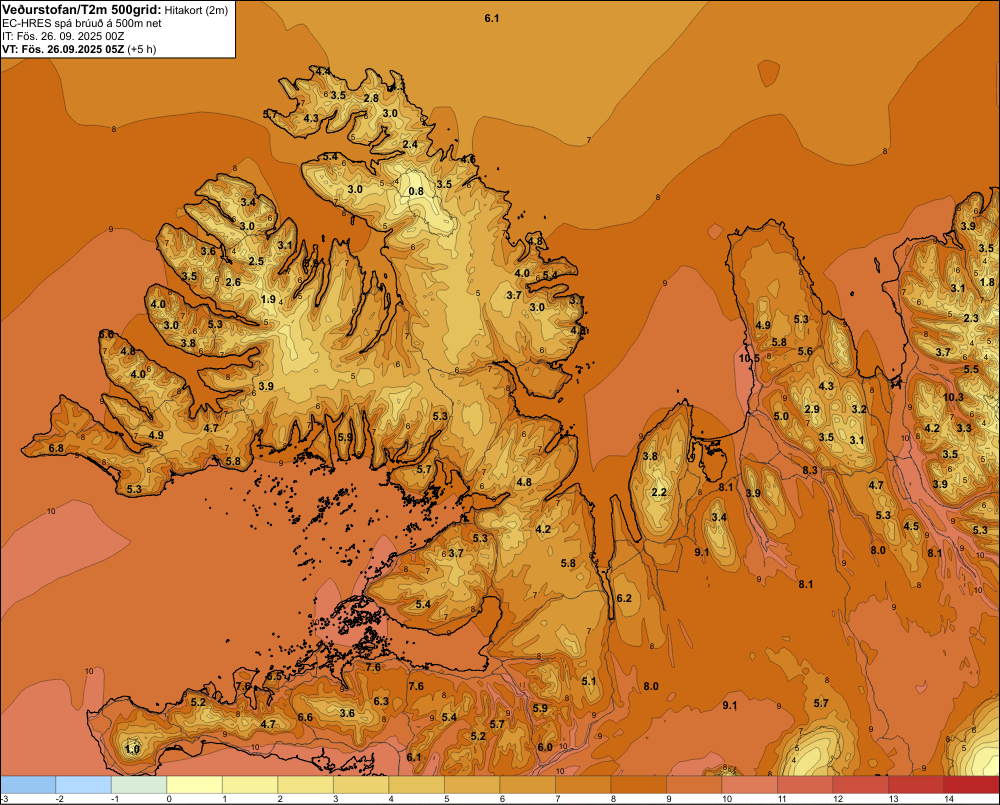Click the temperature value 1.0 on the map
Viewport: 1000px width, 805px height.
[x=133, y=749]
